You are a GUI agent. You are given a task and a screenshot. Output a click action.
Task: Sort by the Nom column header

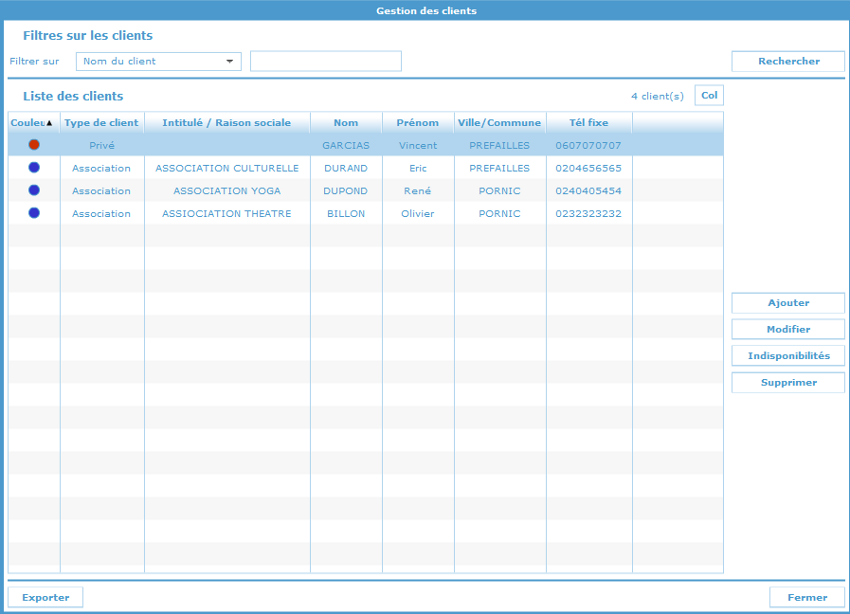click(x=346, y=122)
